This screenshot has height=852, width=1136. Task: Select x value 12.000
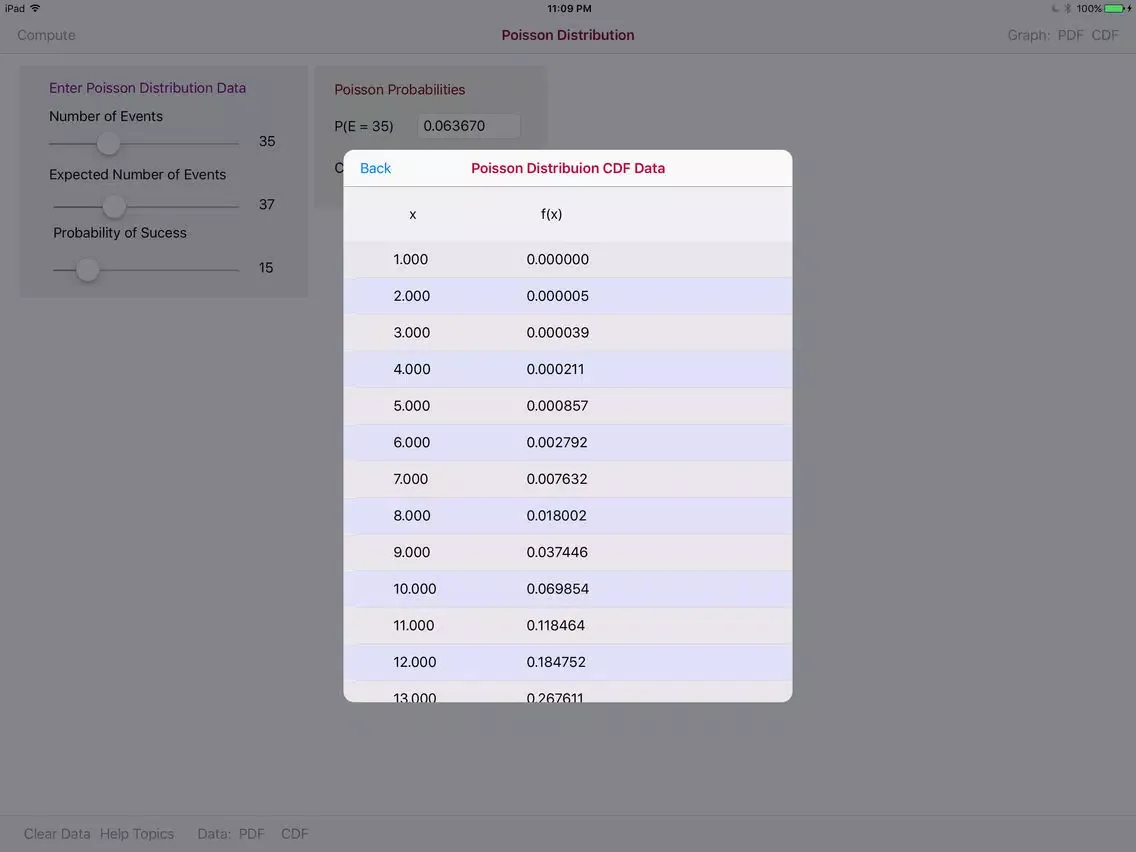pos(414,661)
